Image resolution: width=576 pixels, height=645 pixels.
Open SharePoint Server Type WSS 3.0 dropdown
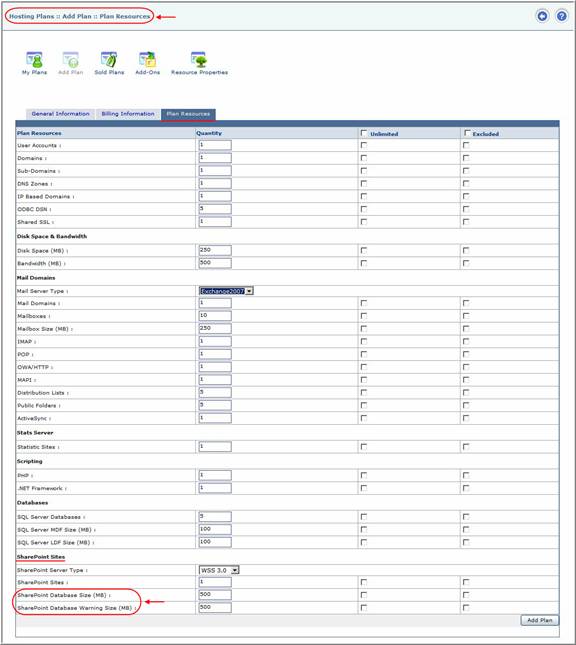point(219,570)
